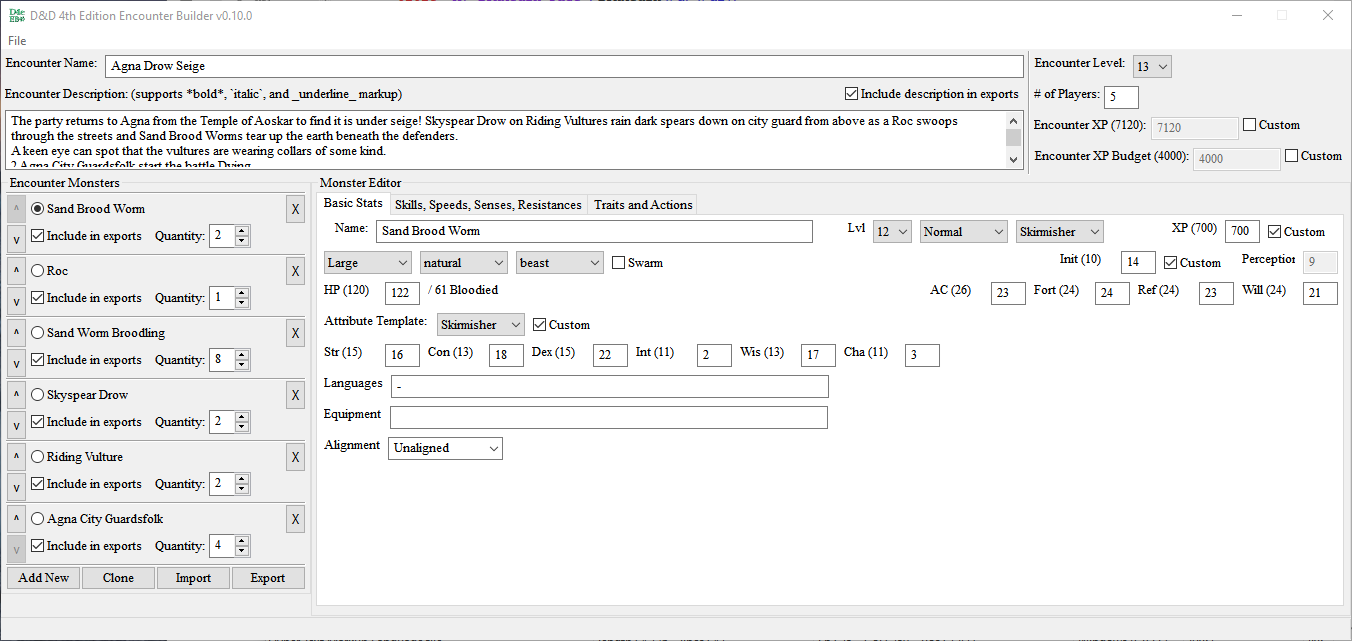Enable the Swarm checkbox
Viewport: 1352px width, 641px height.
(619, 263)
